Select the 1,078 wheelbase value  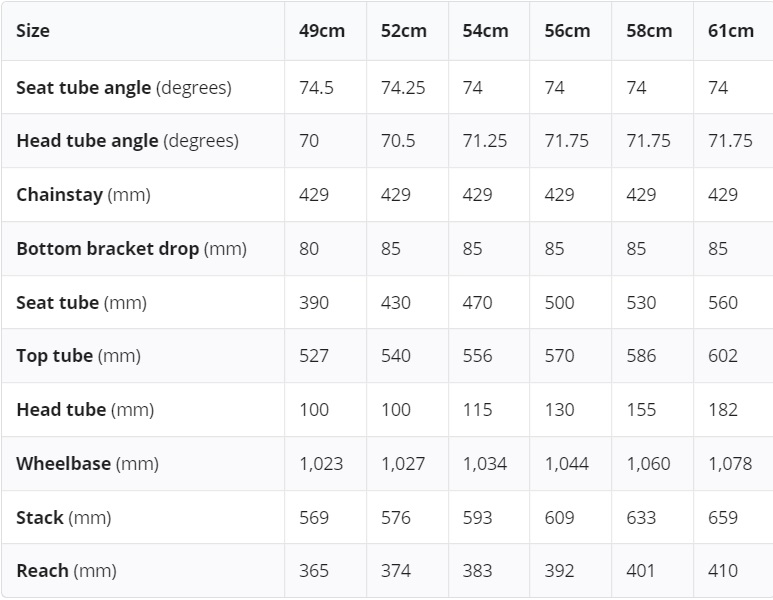click(729, 464)
